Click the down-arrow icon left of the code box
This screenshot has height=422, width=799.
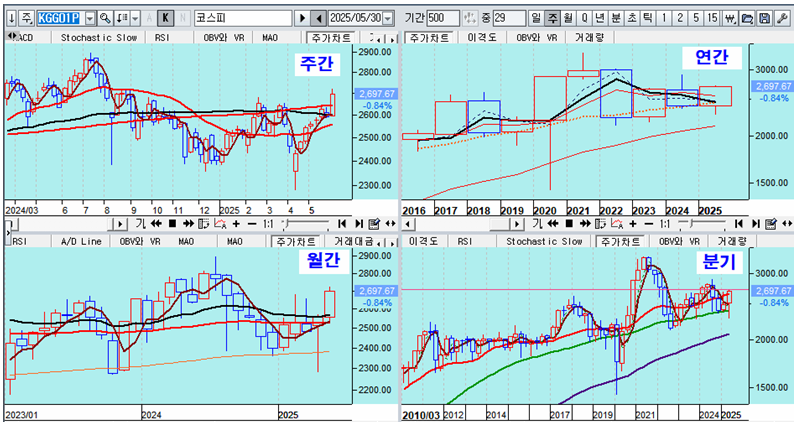click(x=12, y=18)
